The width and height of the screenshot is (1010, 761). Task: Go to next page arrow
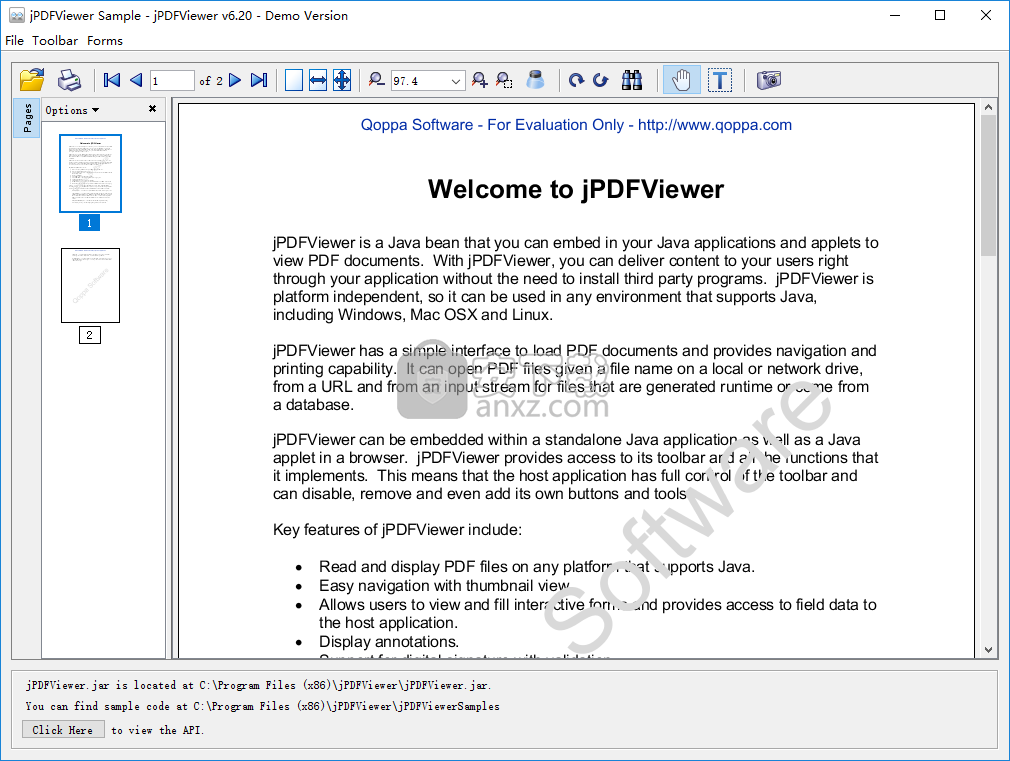coord(235,81)
